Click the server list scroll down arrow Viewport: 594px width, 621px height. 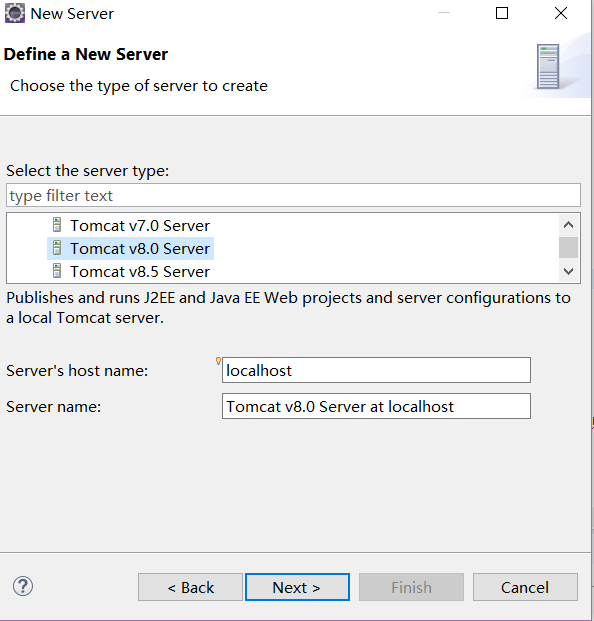568,271
